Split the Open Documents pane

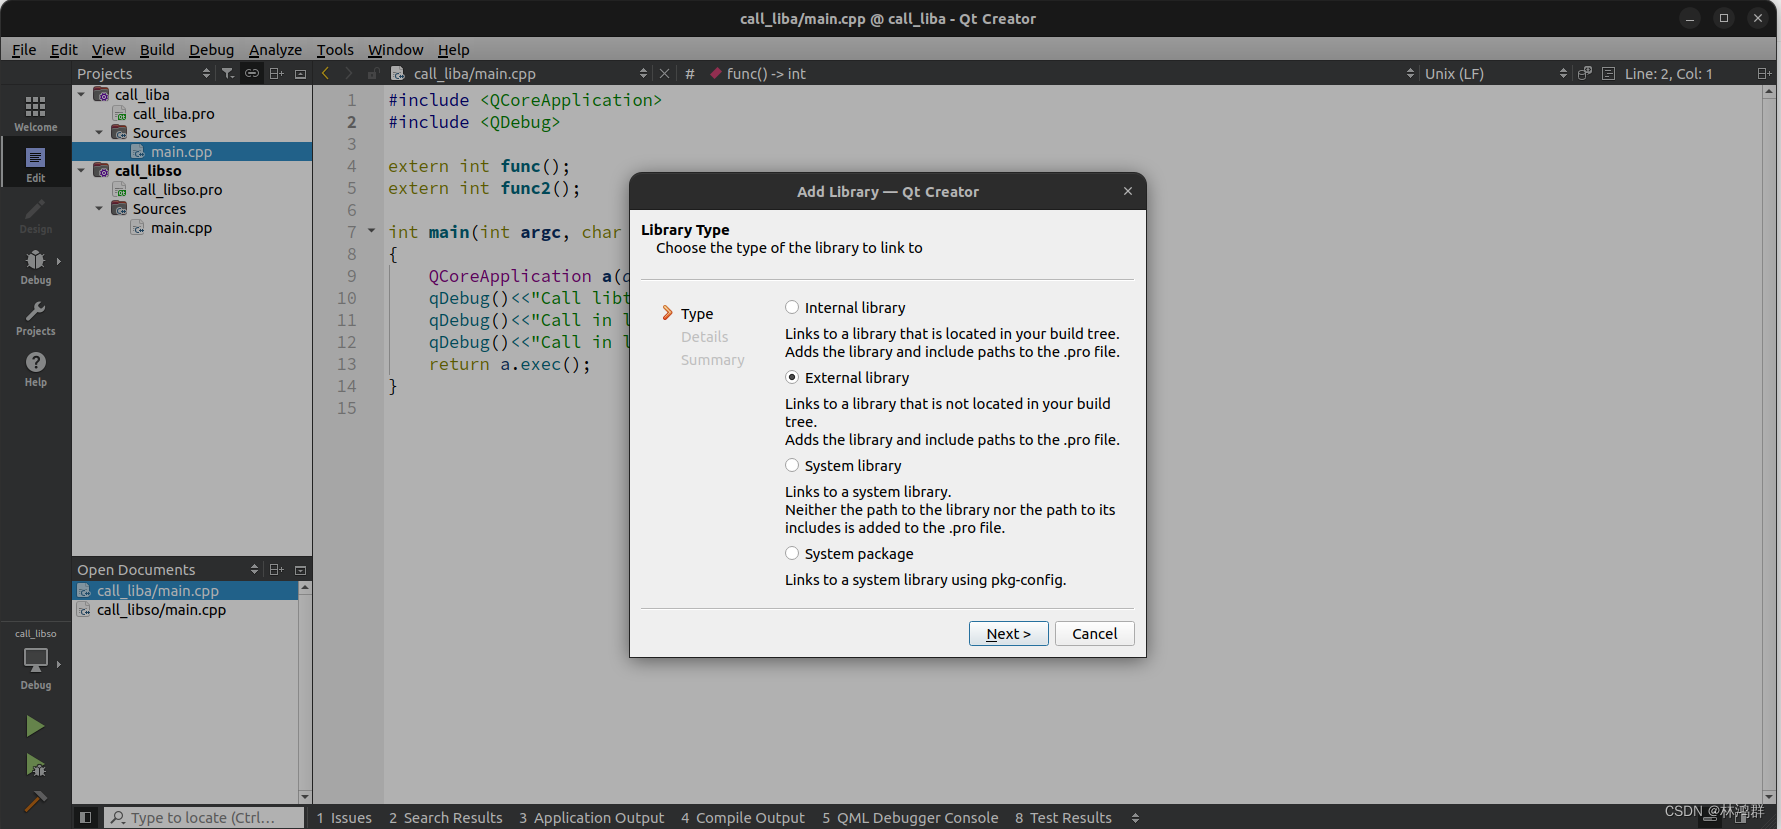(x=277, y=569)
